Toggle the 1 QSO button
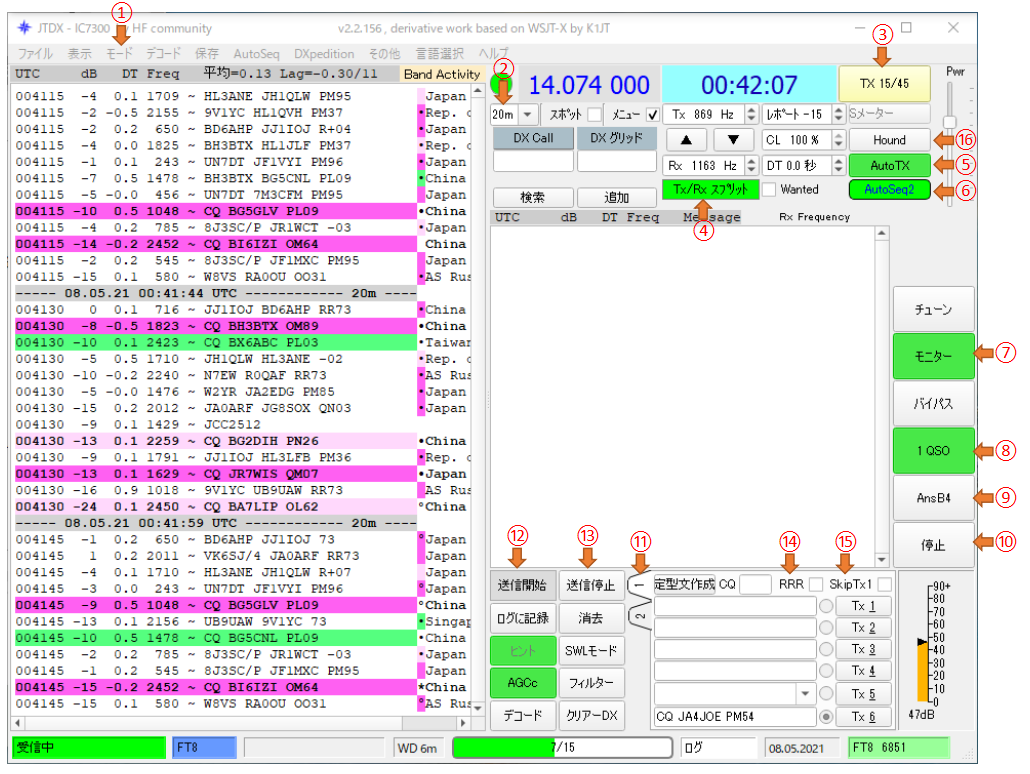Screen dimensions: 1030x774 tap(933, 451)
